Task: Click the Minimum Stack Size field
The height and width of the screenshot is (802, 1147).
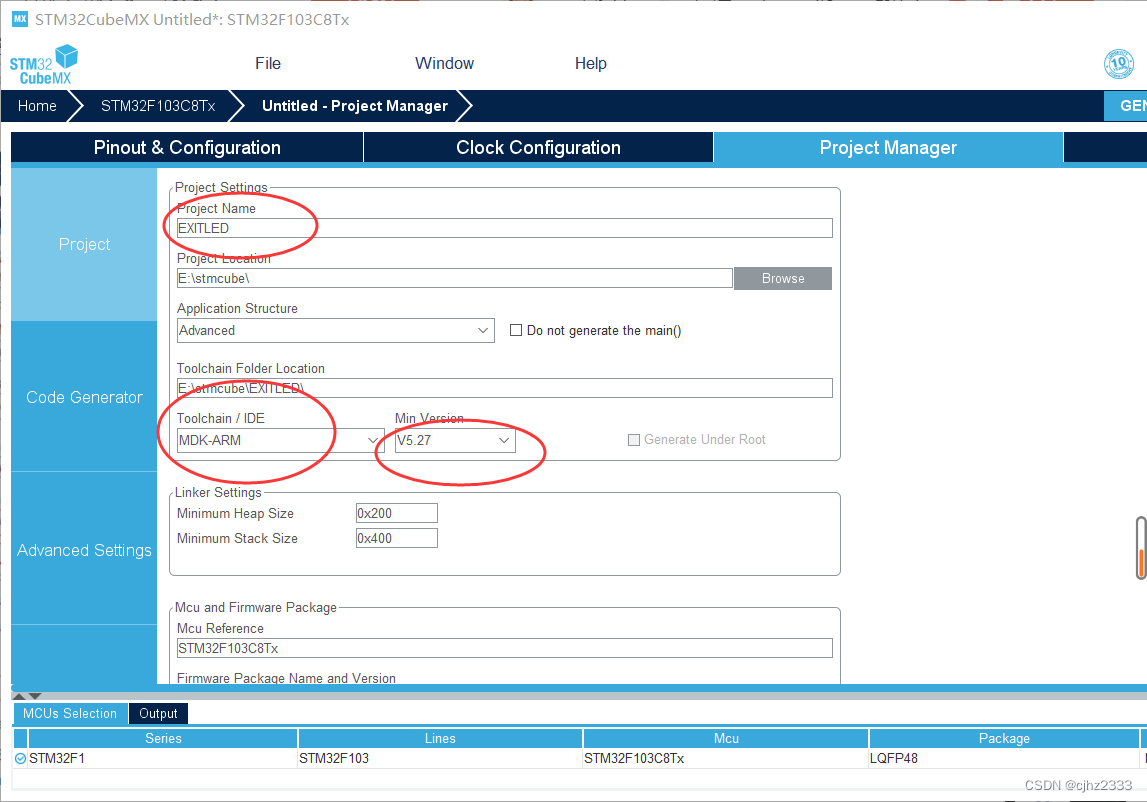Action: (396, 538)
